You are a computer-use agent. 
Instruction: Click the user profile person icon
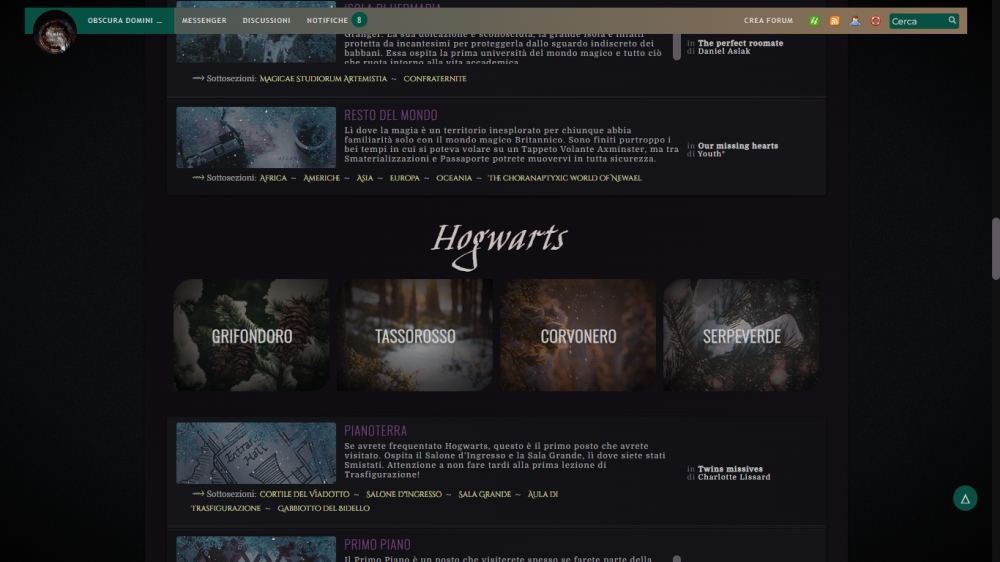coord(855,21)
